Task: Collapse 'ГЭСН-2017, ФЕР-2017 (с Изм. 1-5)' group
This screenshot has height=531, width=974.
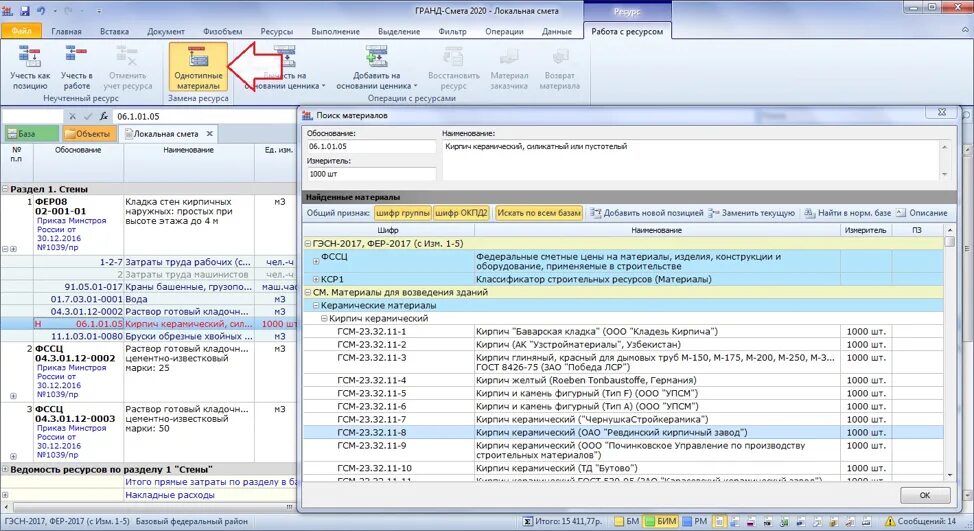Action: coord(307,243)
